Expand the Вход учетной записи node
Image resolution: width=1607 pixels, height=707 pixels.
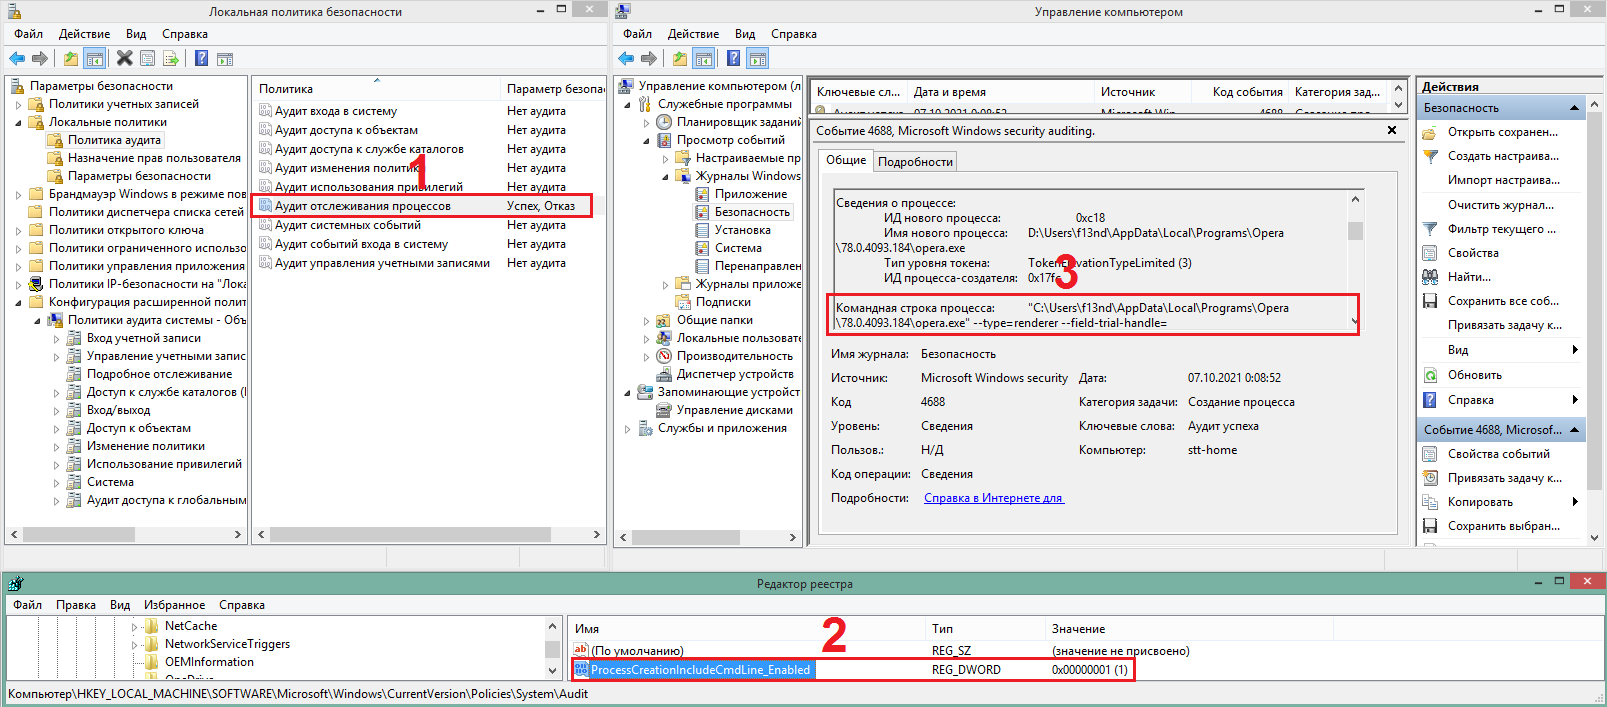tap(56, 339)
